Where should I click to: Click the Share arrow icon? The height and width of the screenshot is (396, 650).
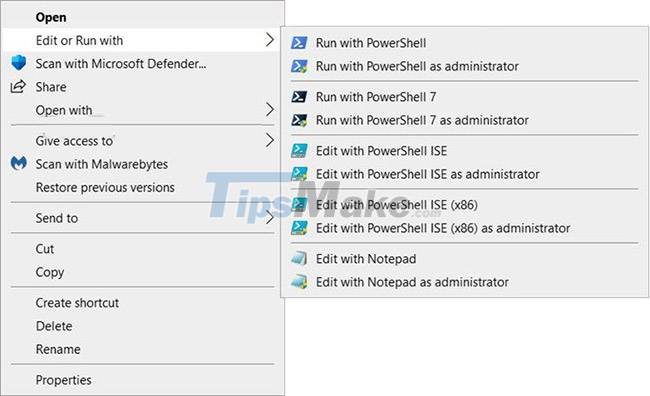pyautogui.click(x=18, y=87)
